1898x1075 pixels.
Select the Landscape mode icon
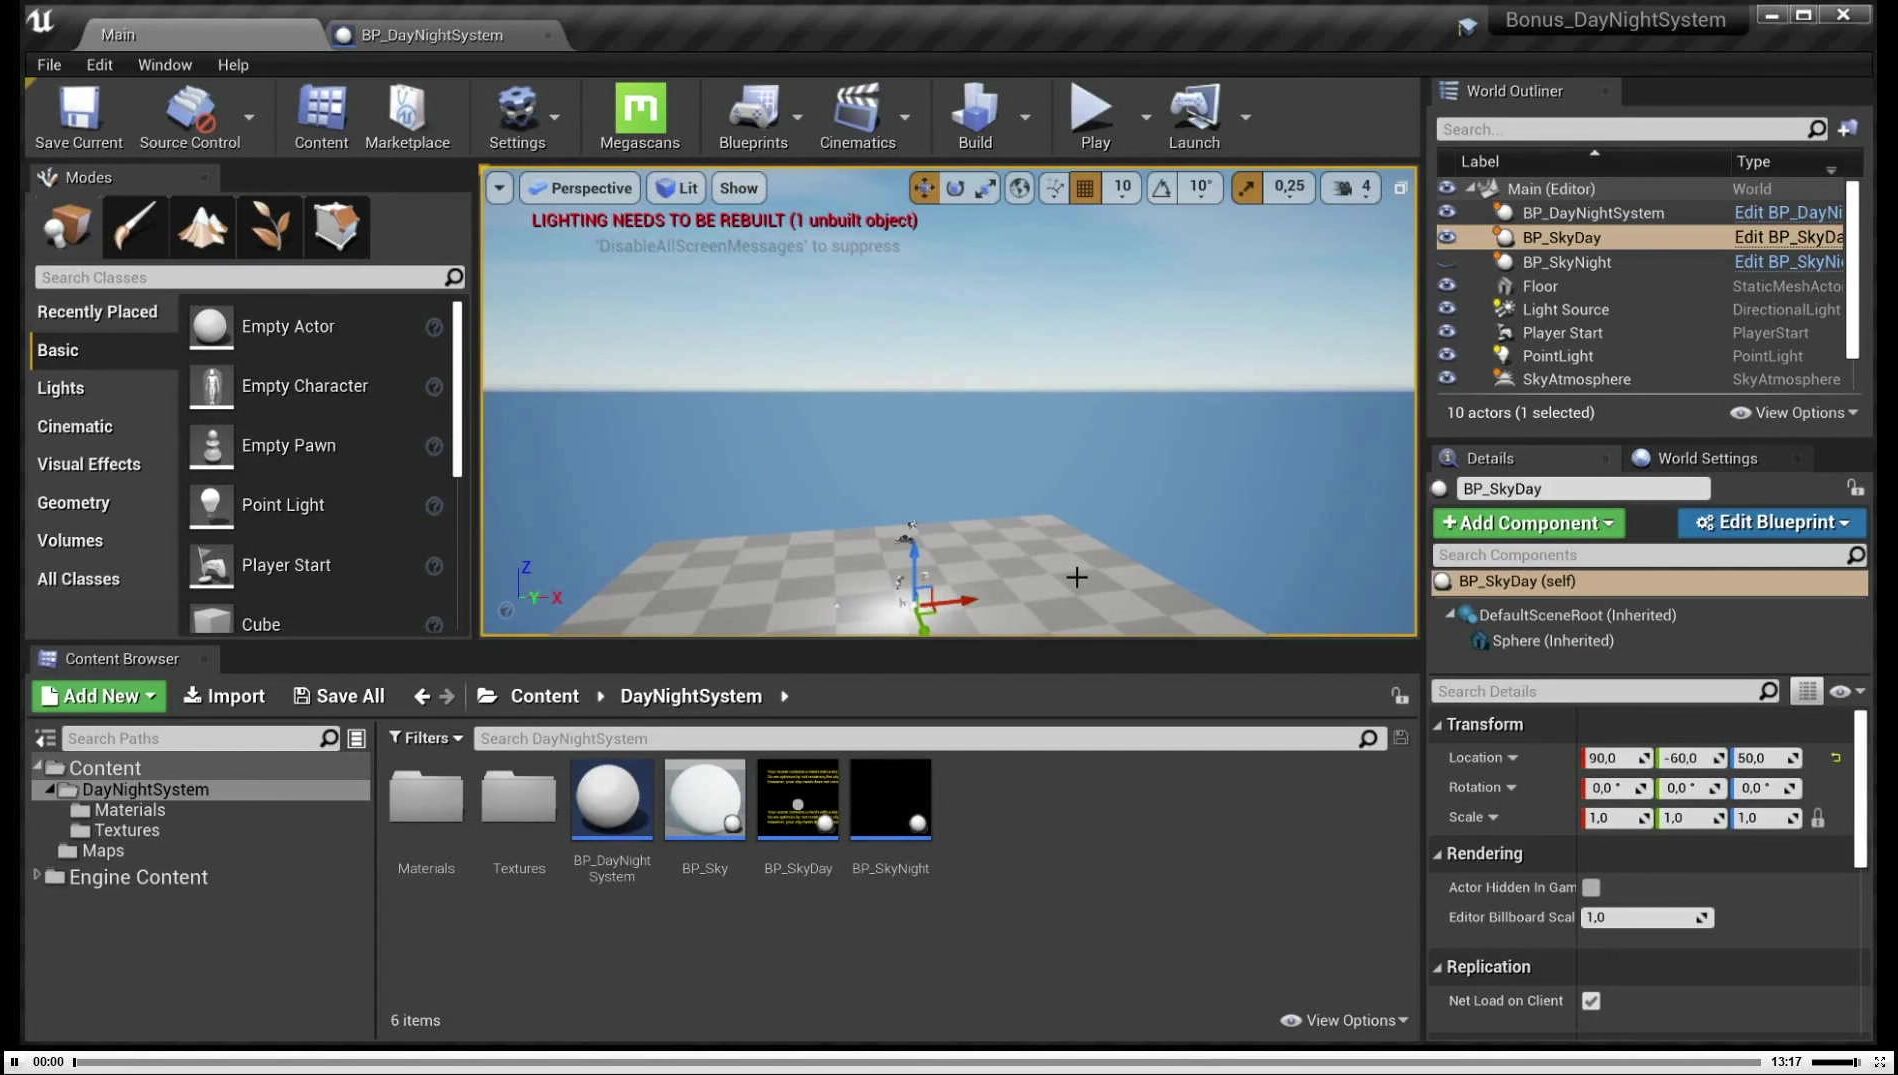[202, 227]
